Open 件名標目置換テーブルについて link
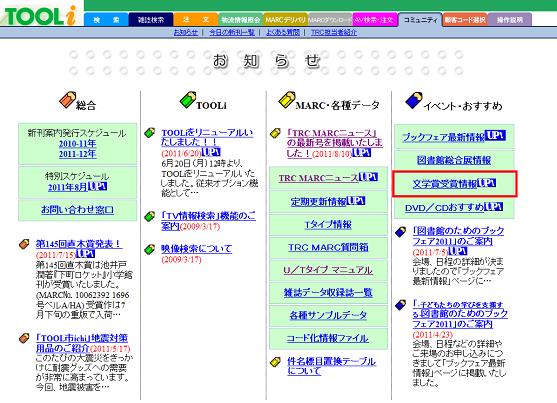Viewport: 557px width, 403px height. (331, 366)
